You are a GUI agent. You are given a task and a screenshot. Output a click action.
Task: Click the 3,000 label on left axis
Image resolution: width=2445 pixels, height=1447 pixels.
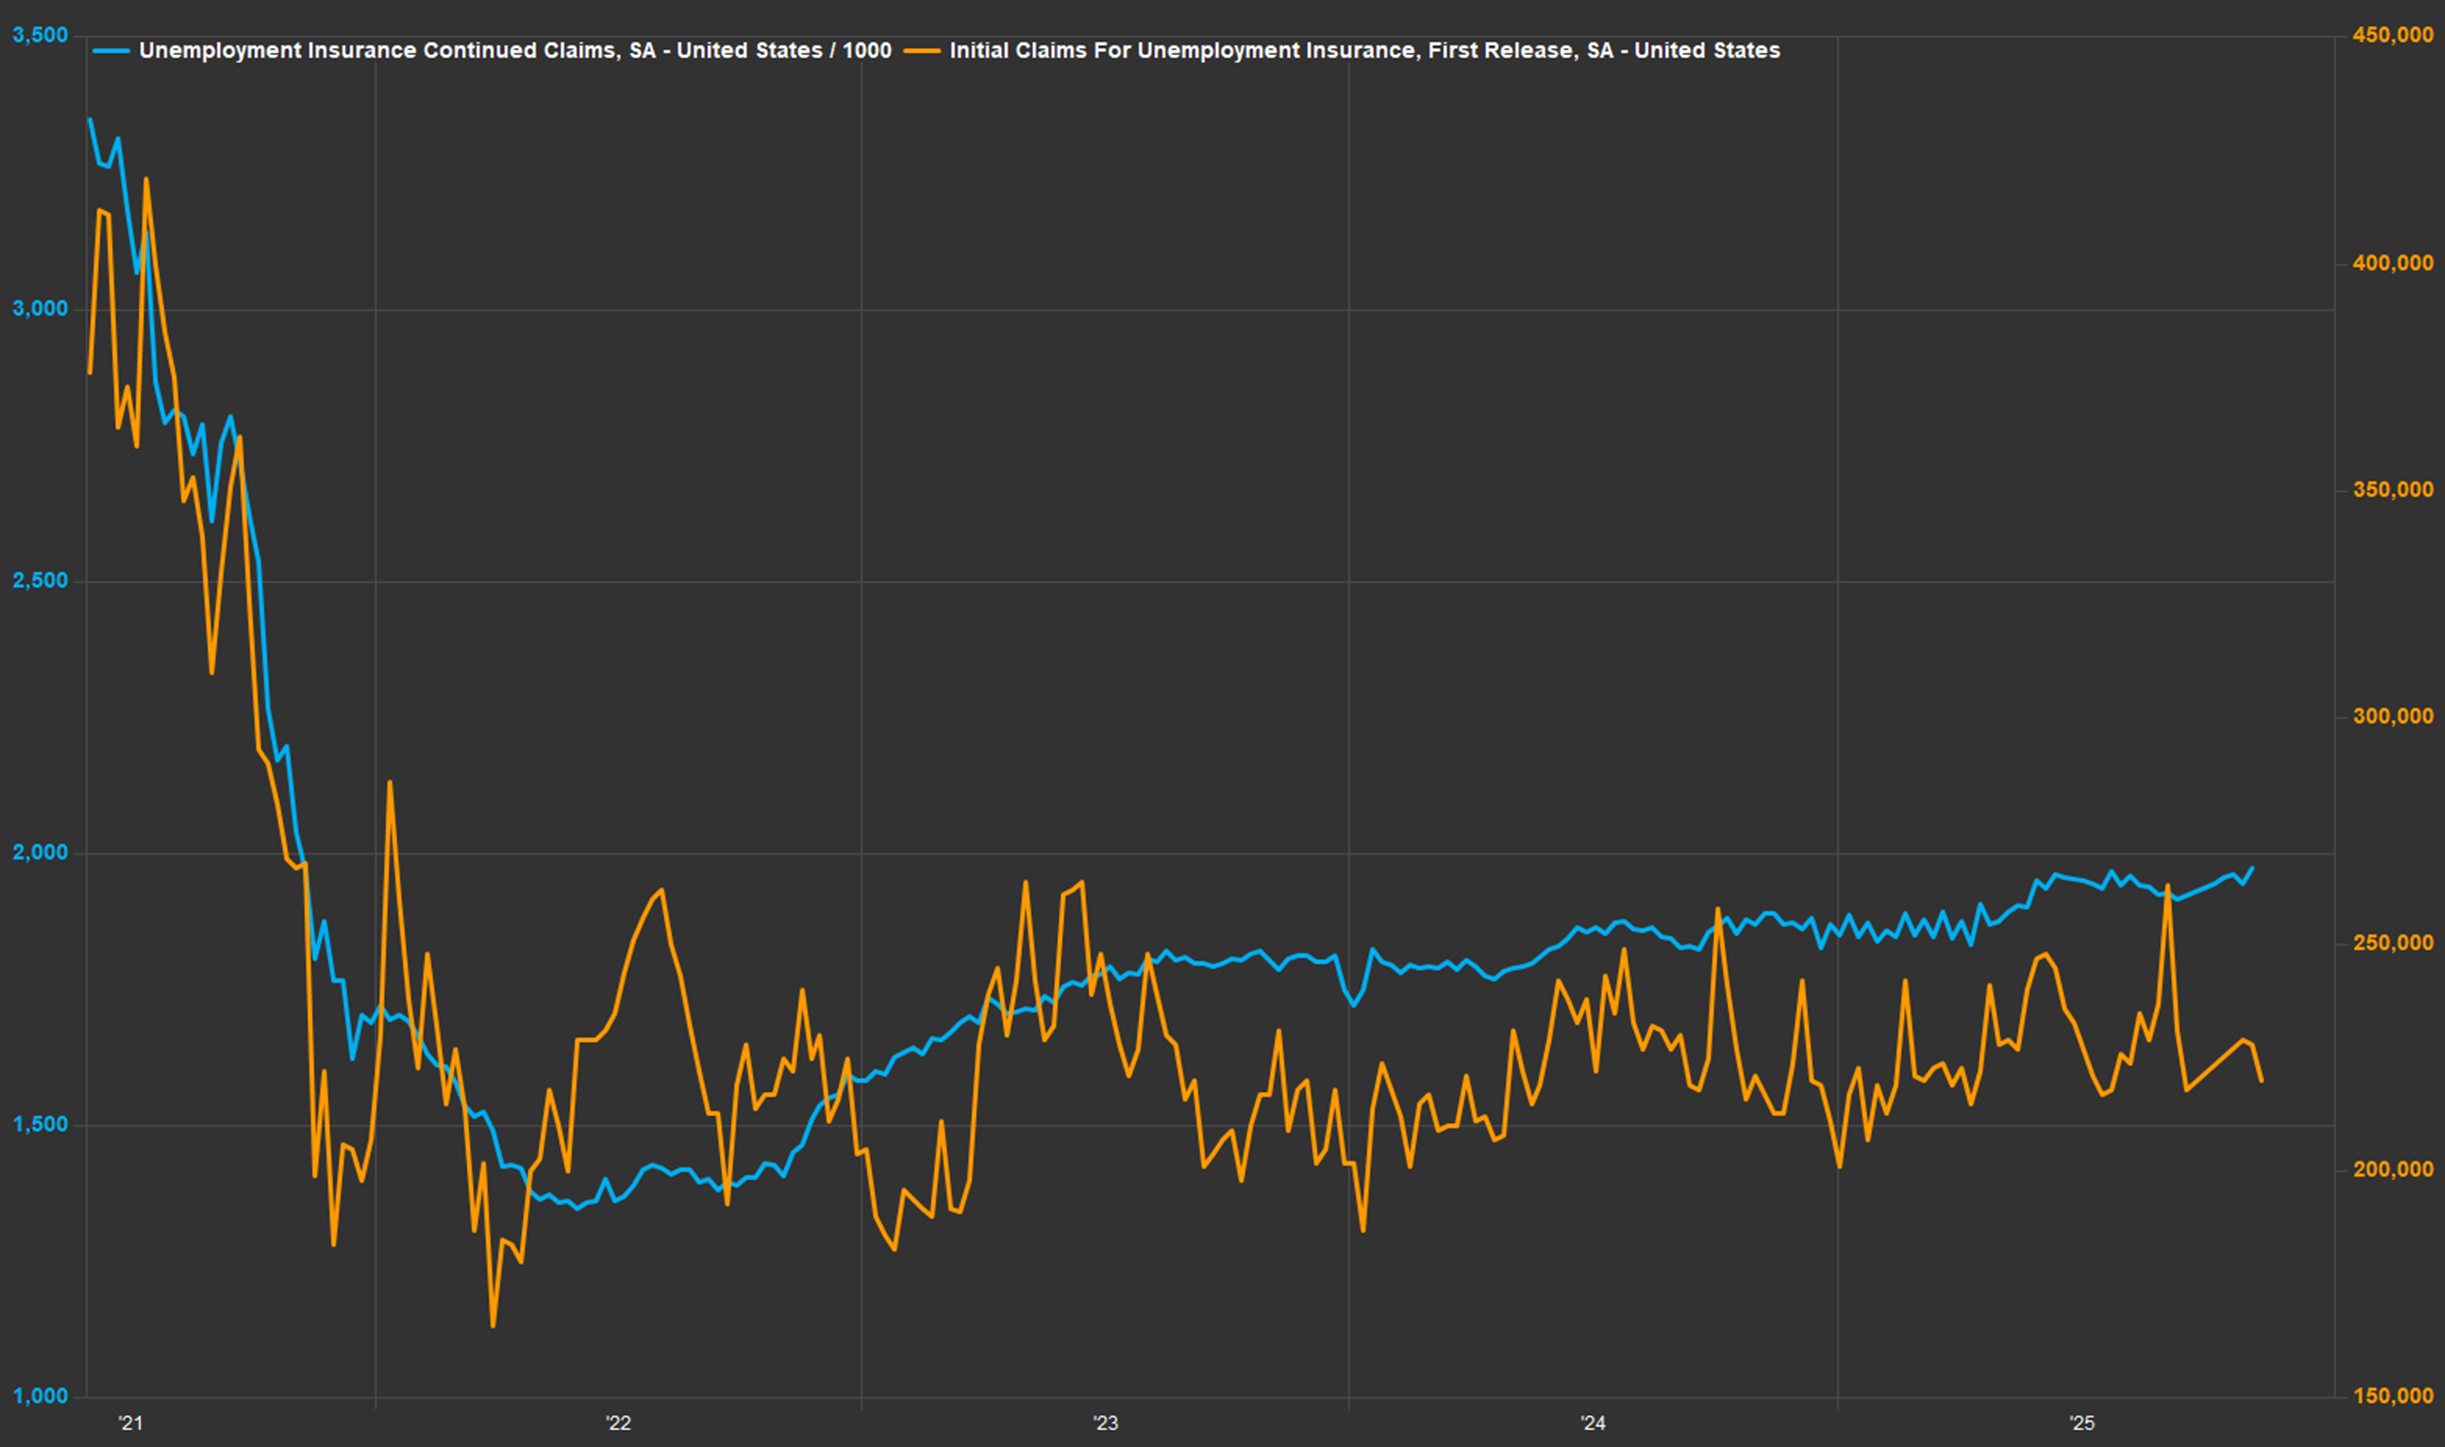[40, 309]
